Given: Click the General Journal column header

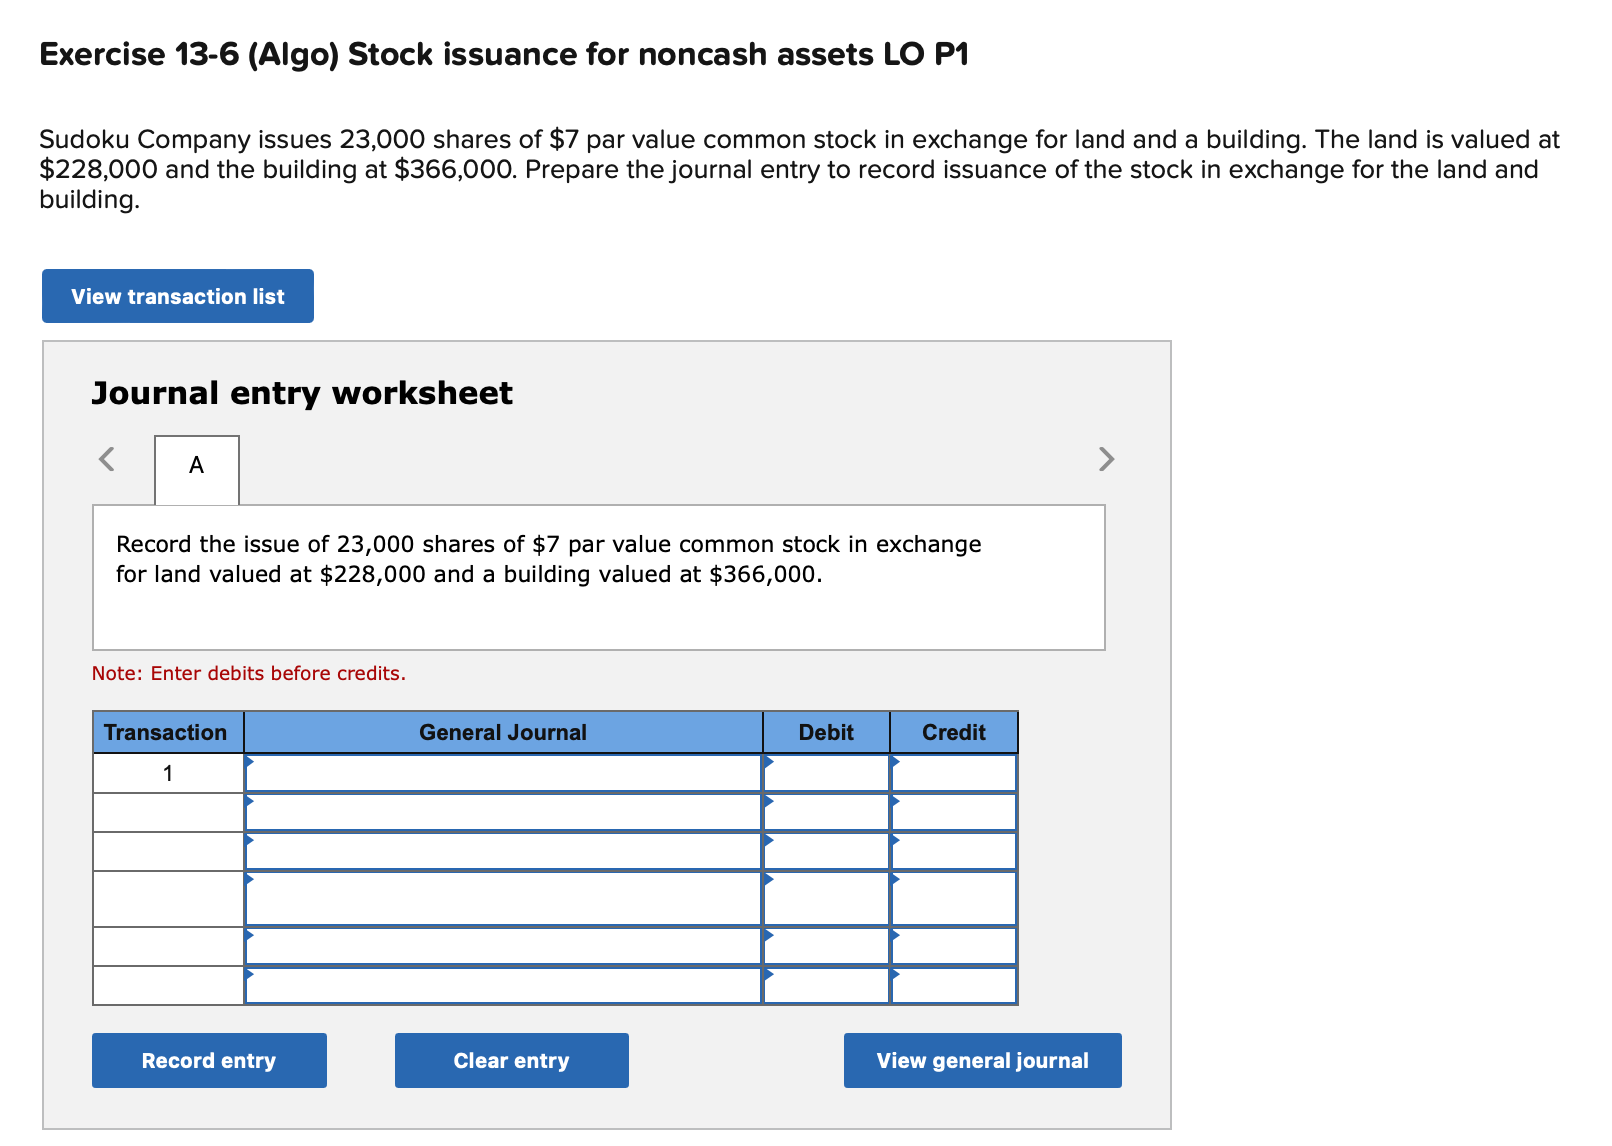Looking at the screenshot, I should click(502, 731).
